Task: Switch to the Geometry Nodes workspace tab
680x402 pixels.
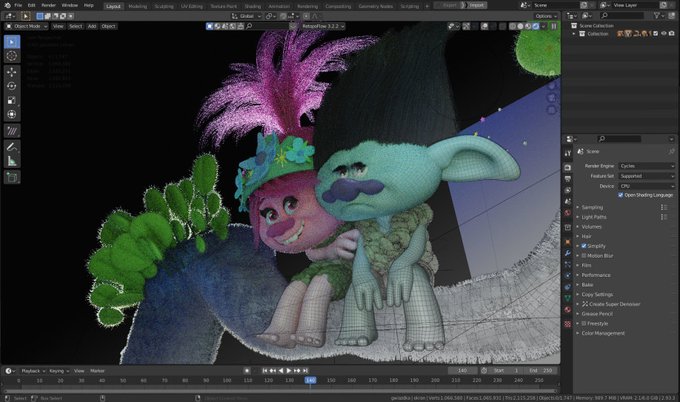Action: tap(376, 6)
